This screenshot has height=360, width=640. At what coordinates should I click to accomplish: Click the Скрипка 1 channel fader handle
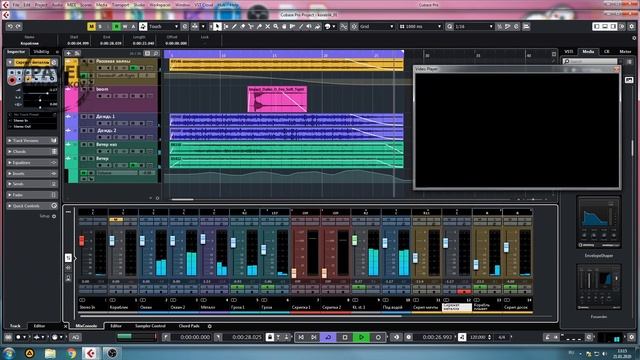point(294,273)
